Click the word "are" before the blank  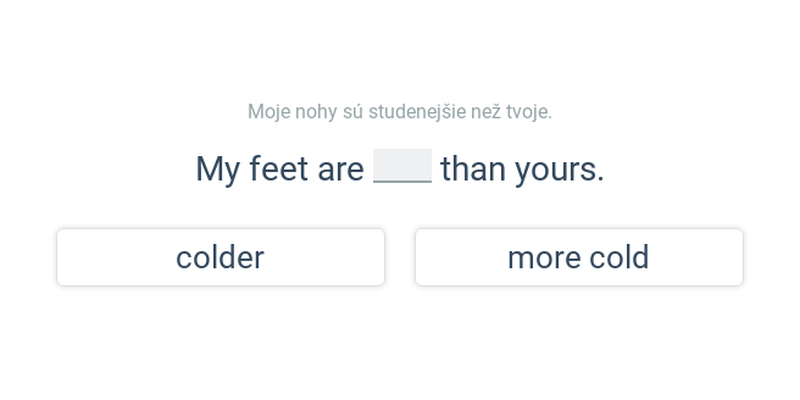click(341, 169)
